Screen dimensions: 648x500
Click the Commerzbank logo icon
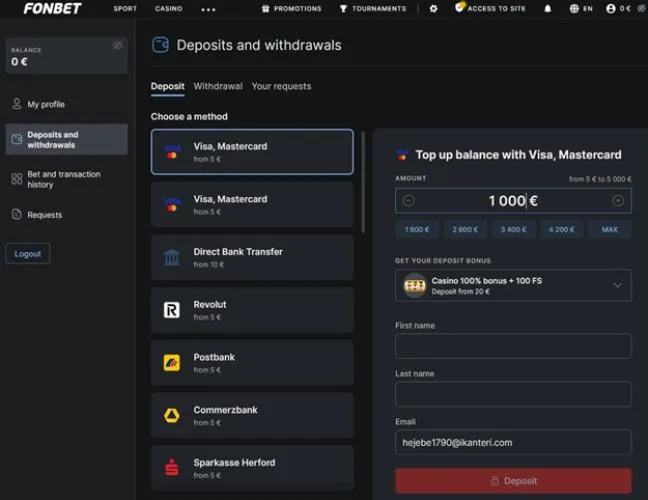pos(172,415)
